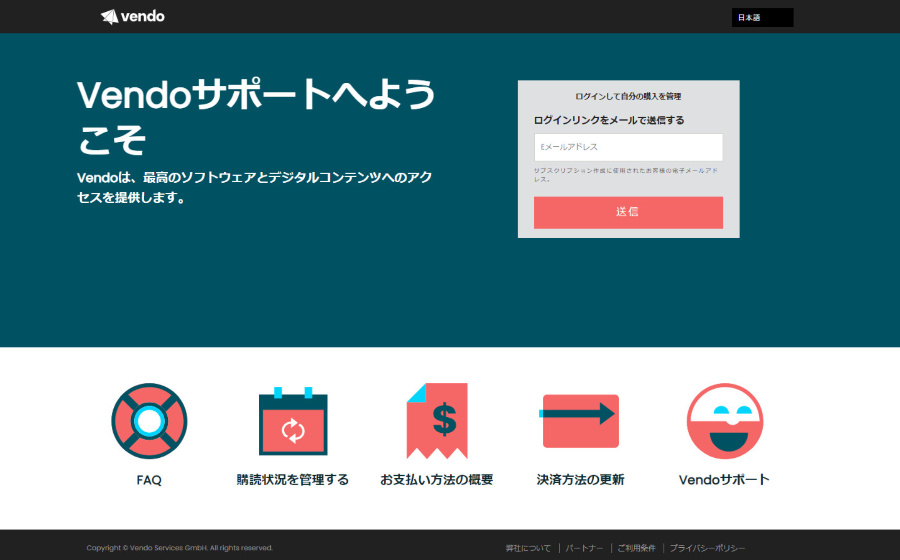Open Vendoサポート text link
This screenshot has width=900, height=560.
pos(724,480)
